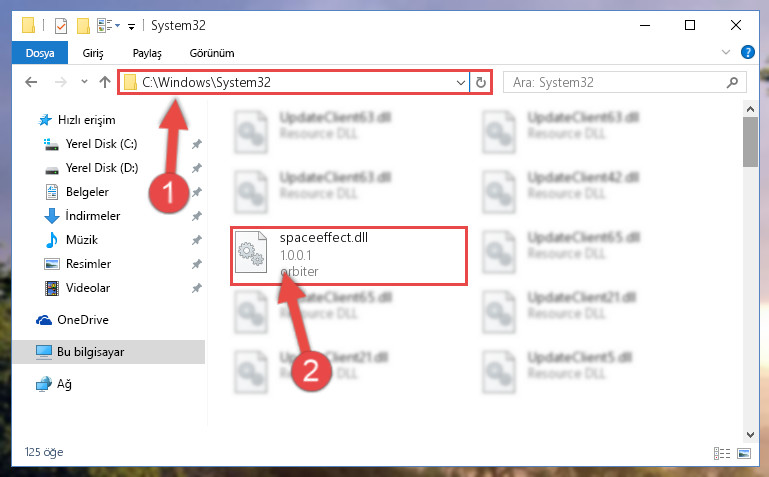Switch to large thumbnails view icon
This screenshot has width=769, height=477.
click(x=744, y=453)
